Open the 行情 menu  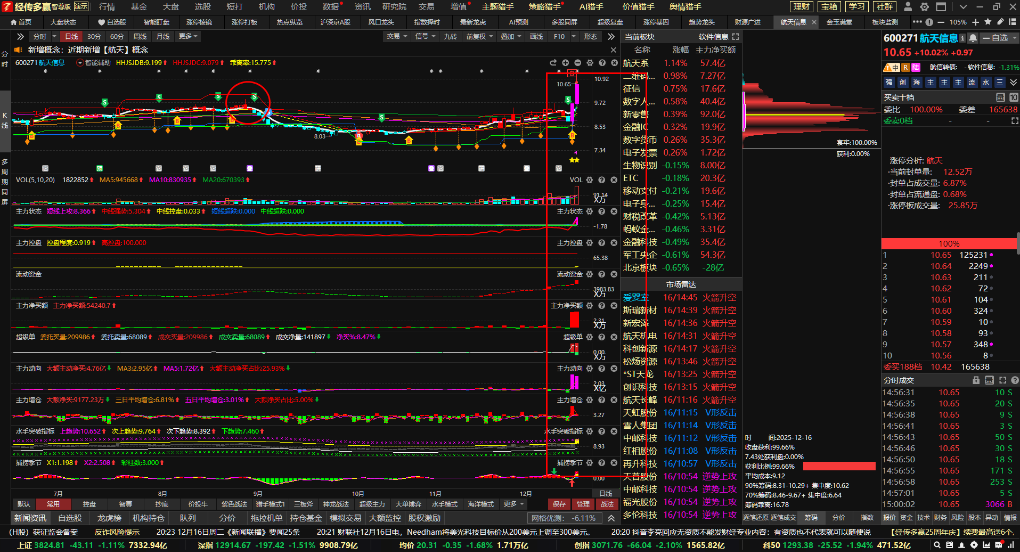(107, 6)
